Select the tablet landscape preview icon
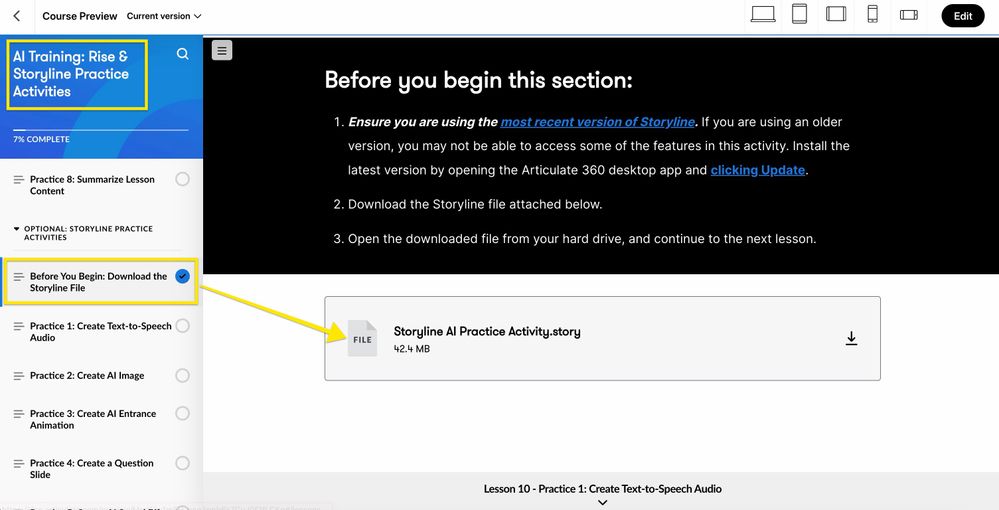999x510 pixels. pos(836,14)
